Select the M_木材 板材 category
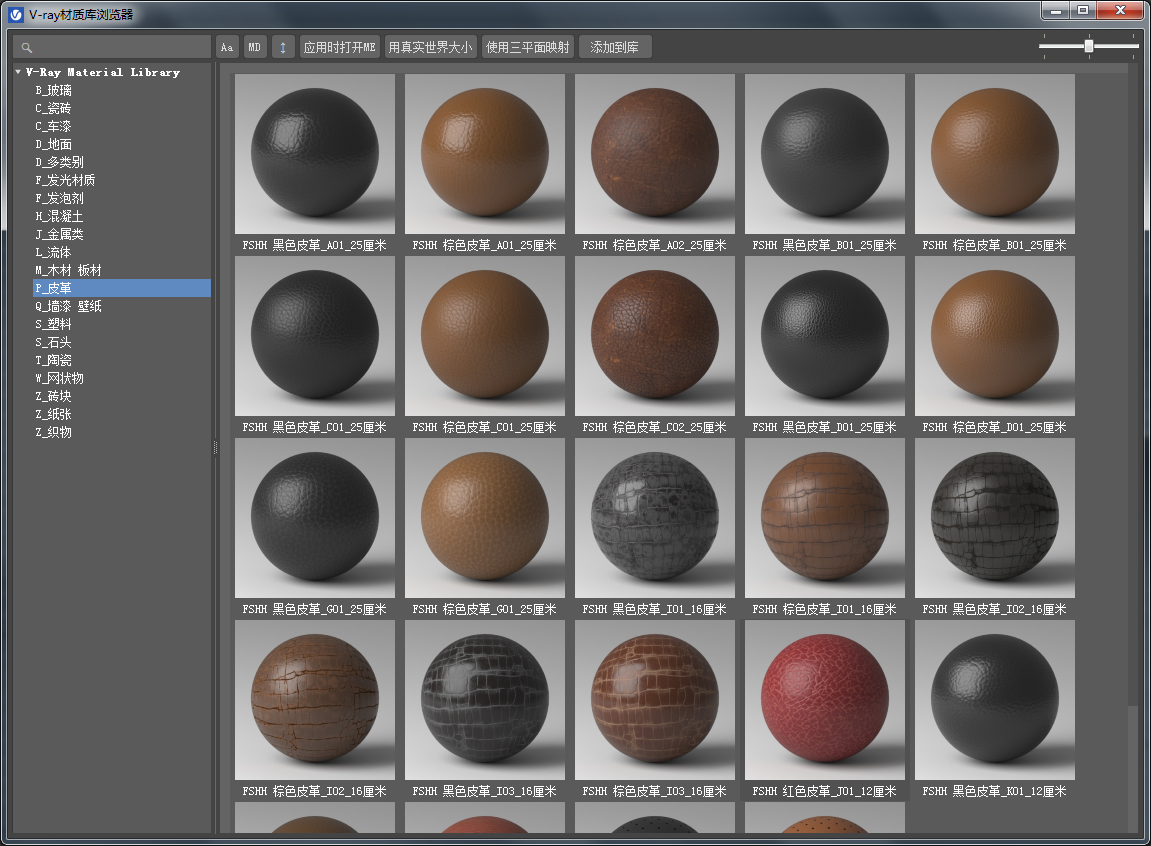 pyautogui.click(x=68, y=270)
